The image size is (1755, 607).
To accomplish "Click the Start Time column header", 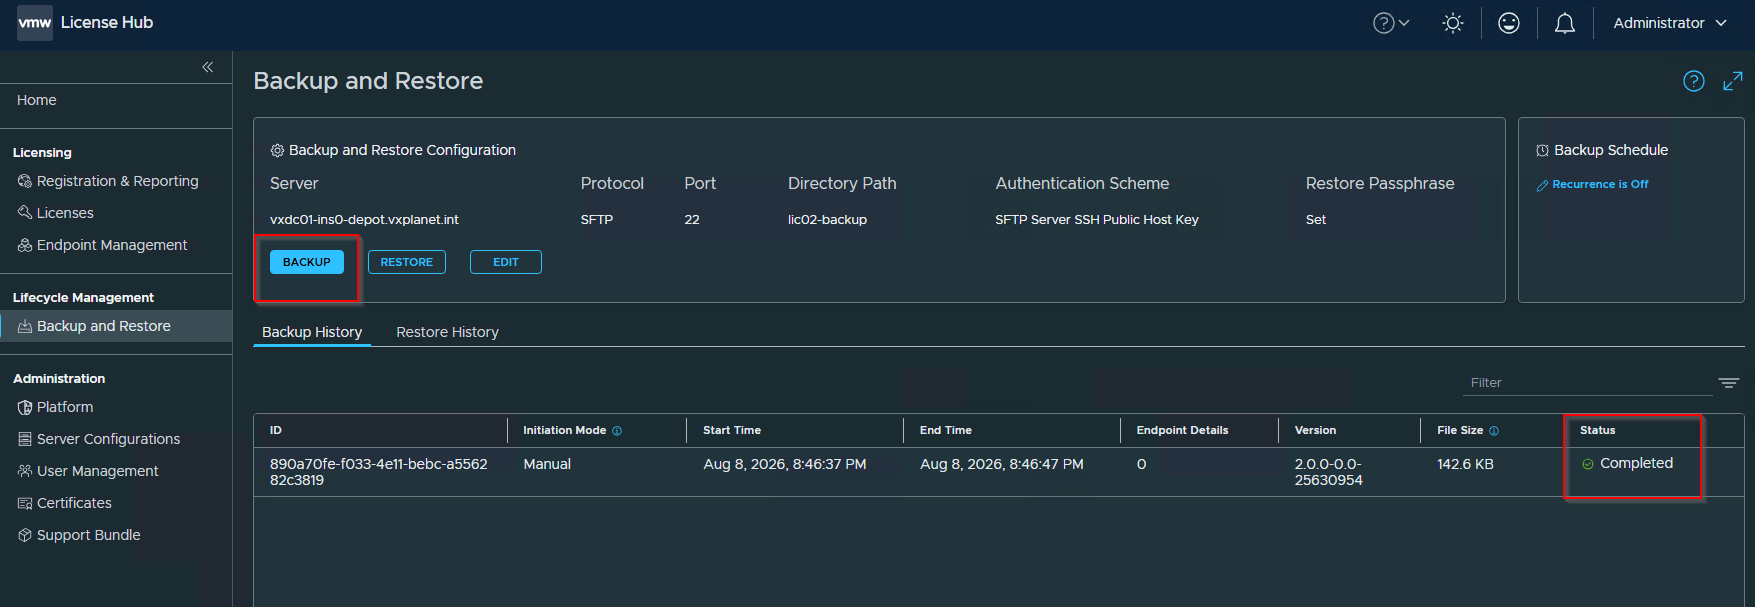I will (732, 430).
